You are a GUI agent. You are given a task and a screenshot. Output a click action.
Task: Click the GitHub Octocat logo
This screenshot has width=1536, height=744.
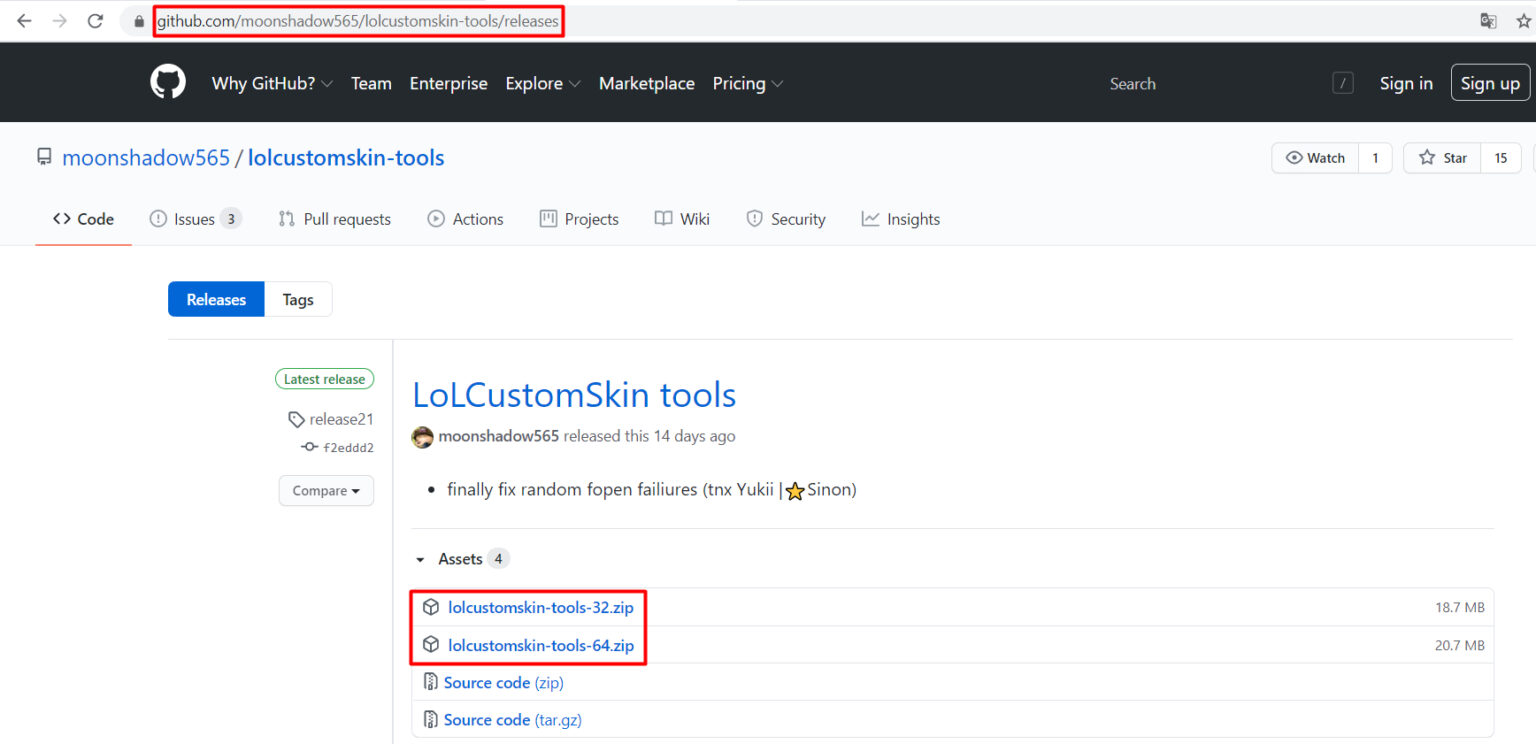pos(167,82)
